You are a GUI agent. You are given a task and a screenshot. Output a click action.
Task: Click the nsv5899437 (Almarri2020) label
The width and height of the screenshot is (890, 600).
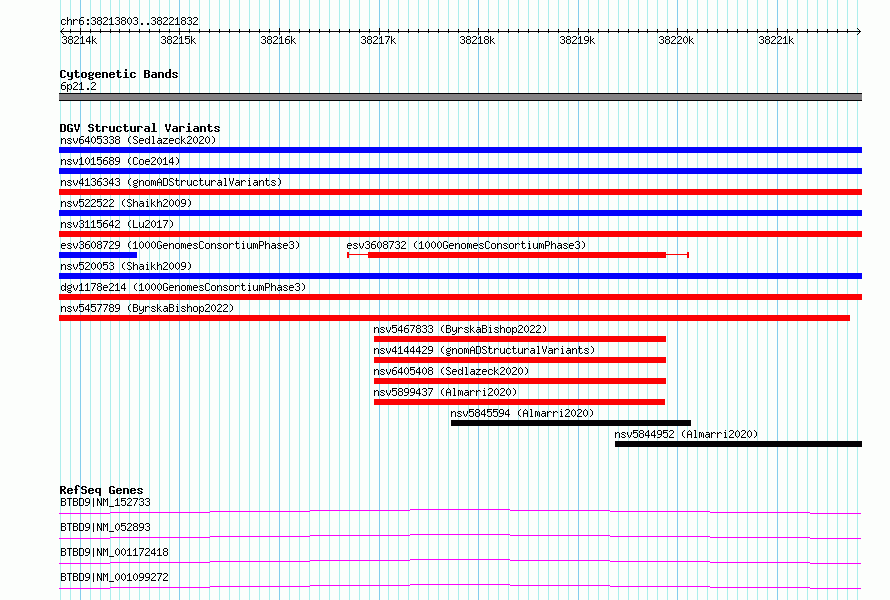(x=445, y=392)
